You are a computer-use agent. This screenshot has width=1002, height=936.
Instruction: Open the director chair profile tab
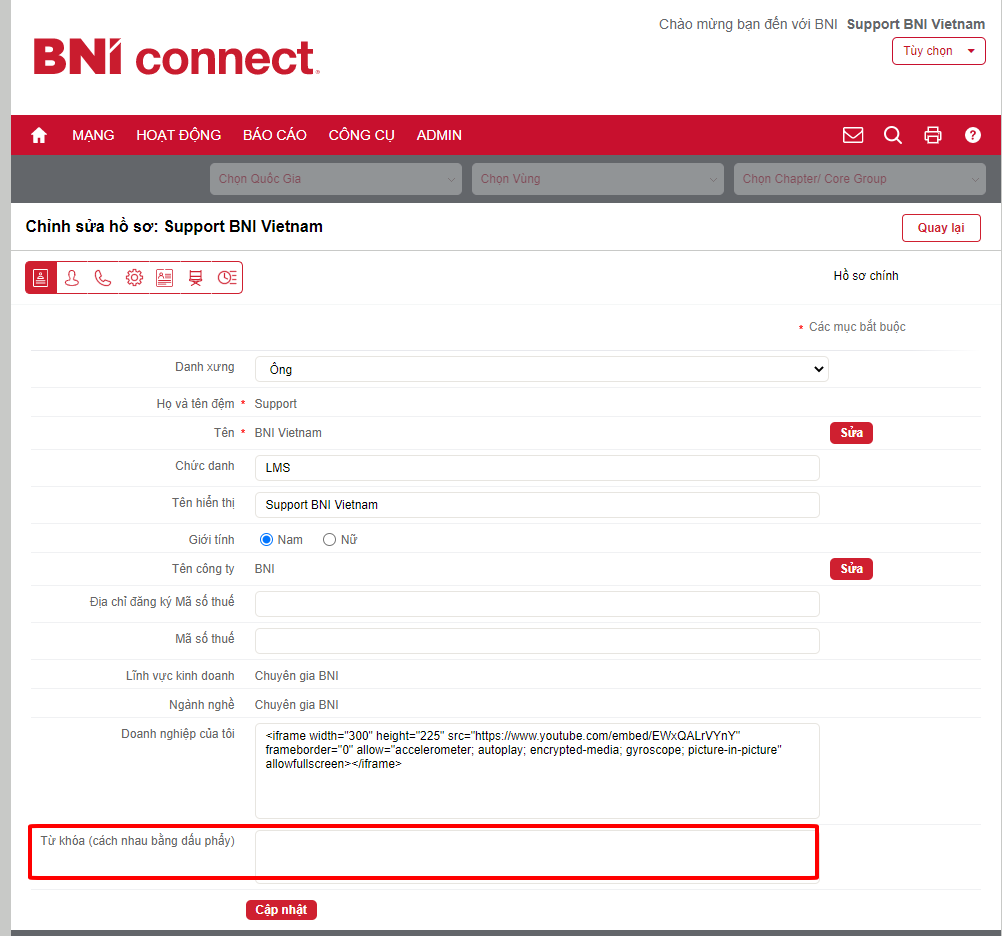tap(196, 278)
